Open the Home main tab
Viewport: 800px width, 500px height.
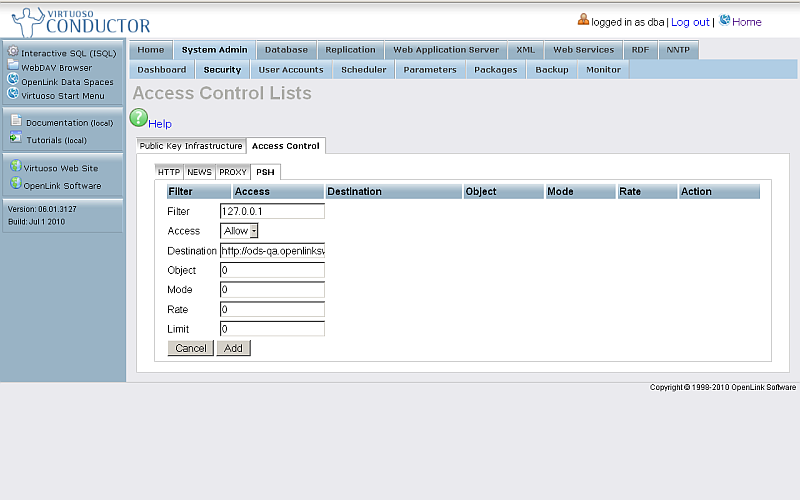point(151,50)
